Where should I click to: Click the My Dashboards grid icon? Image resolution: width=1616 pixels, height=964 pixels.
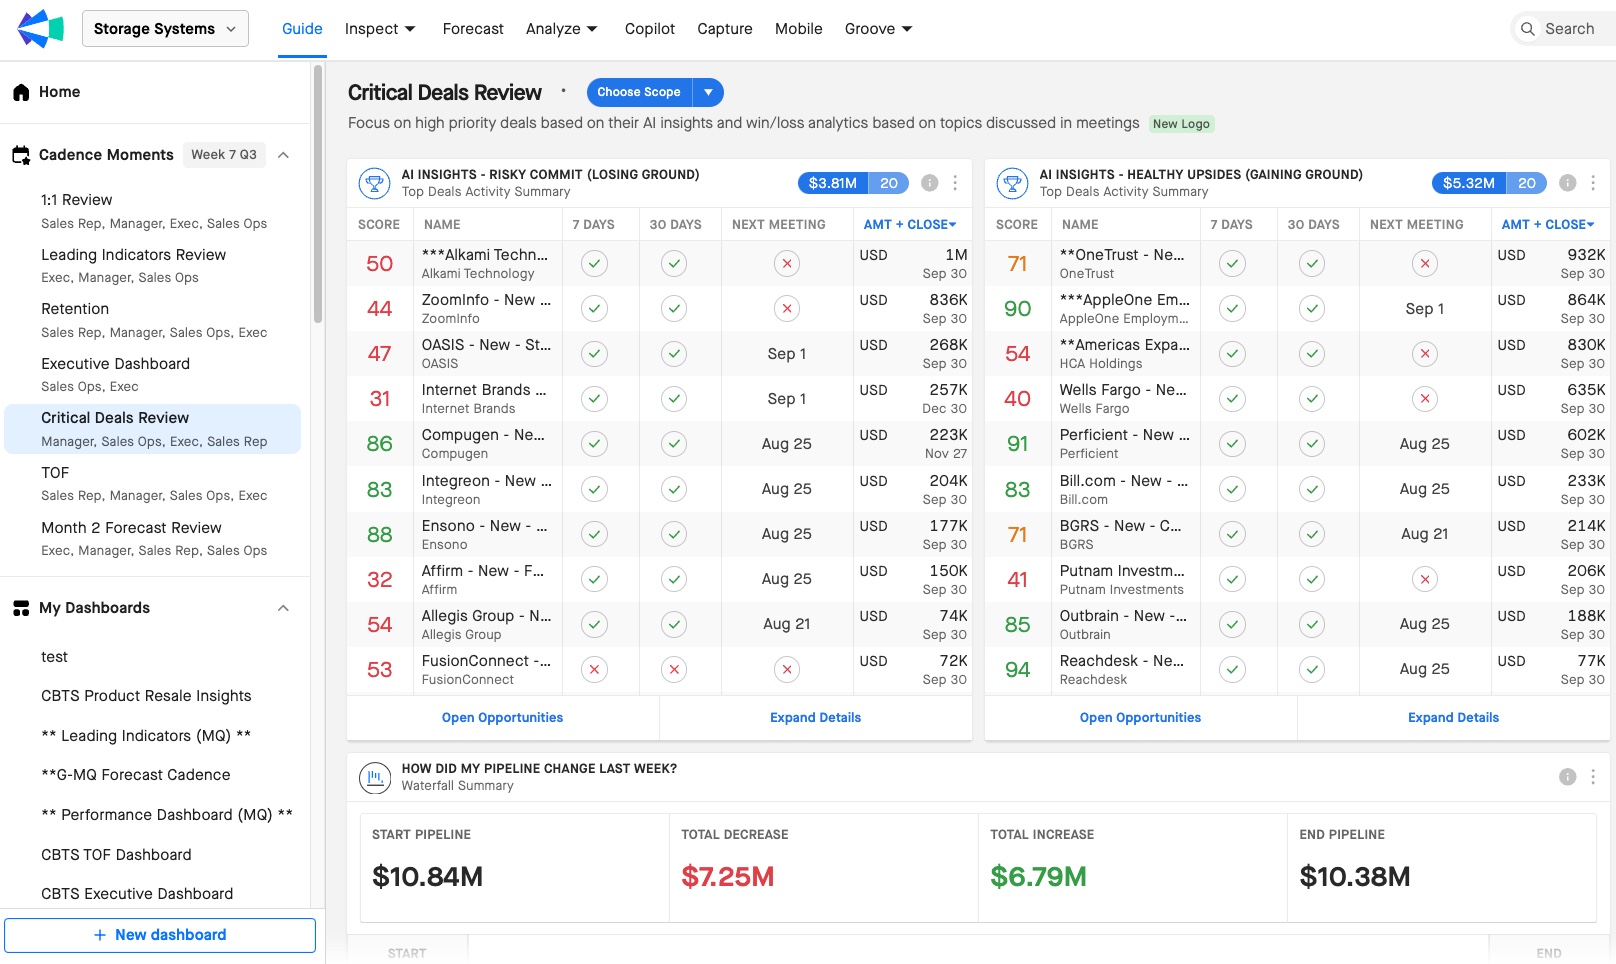21,608
